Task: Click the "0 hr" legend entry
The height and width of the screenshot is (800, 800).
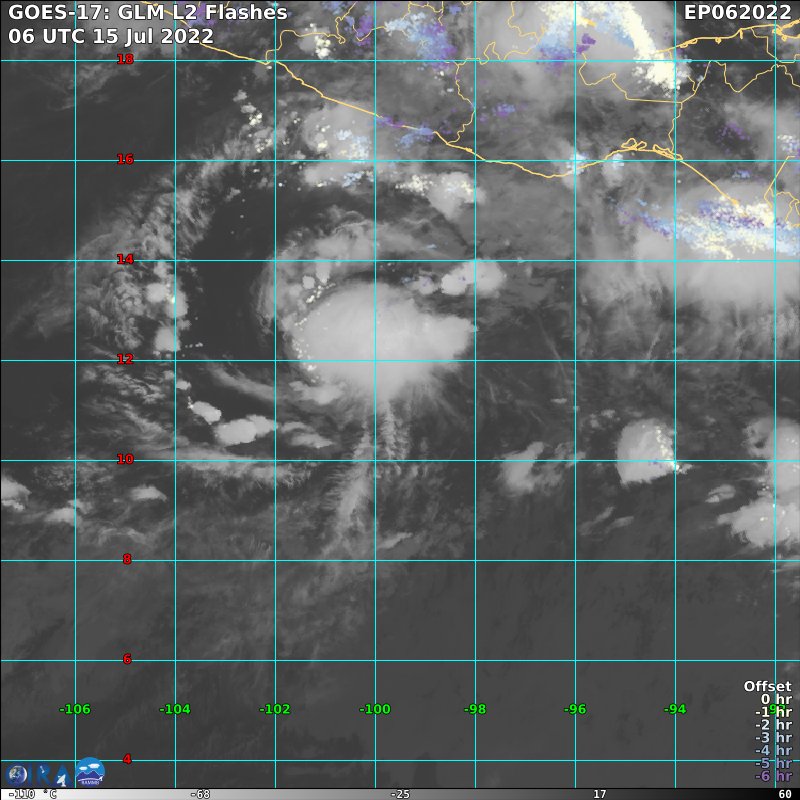Action: pos(777,699)
